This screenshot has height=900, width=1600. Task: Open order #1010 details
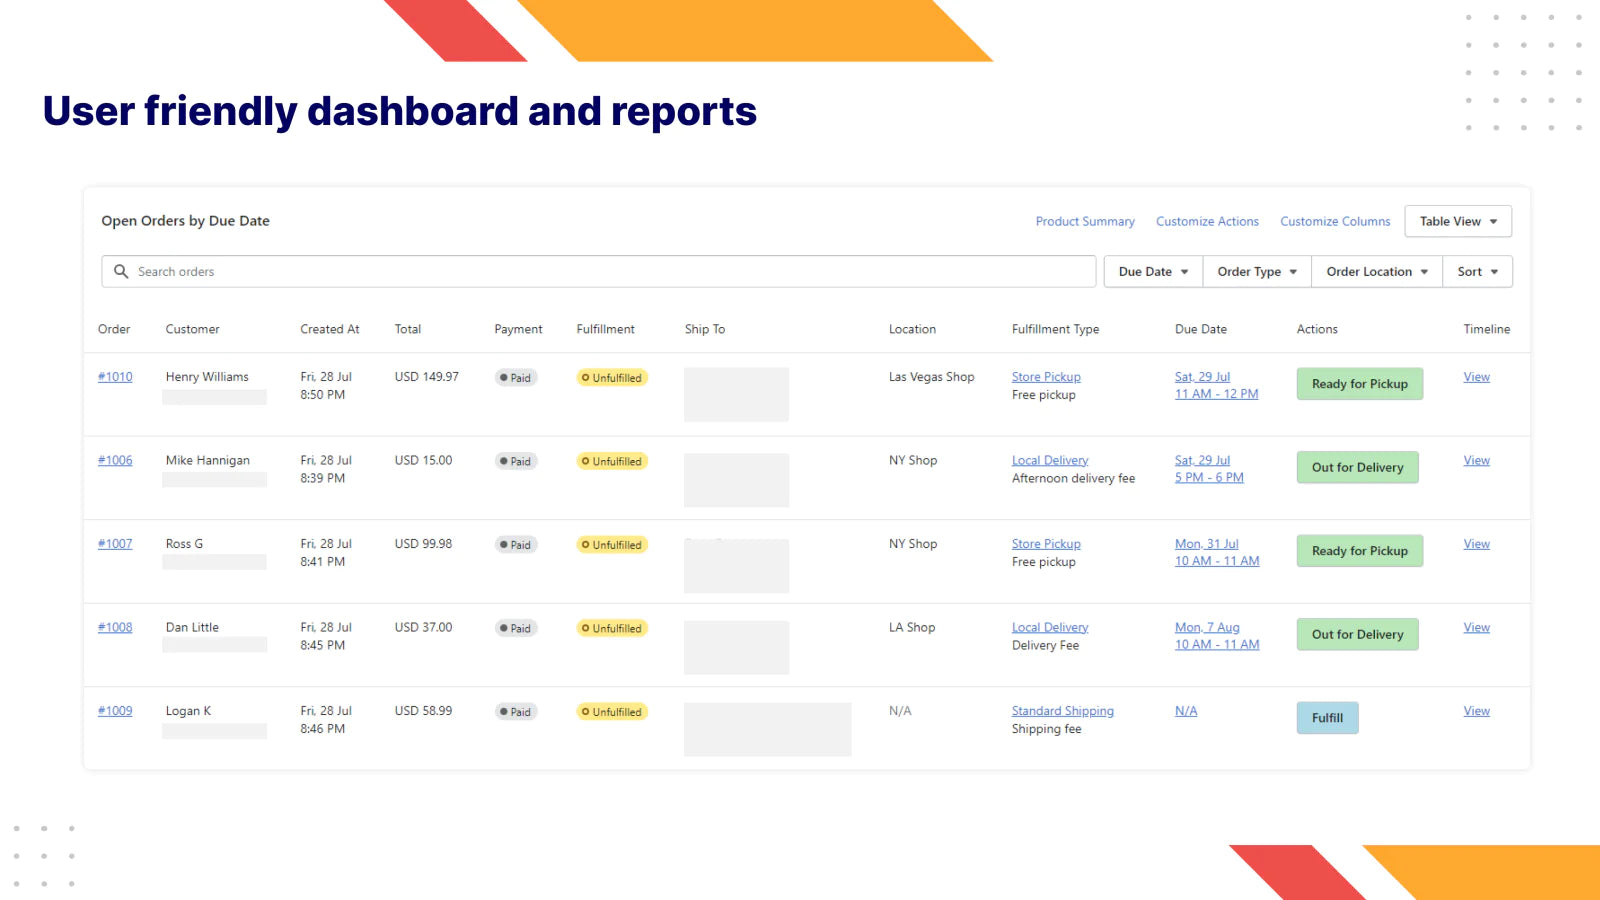[115, 377]
